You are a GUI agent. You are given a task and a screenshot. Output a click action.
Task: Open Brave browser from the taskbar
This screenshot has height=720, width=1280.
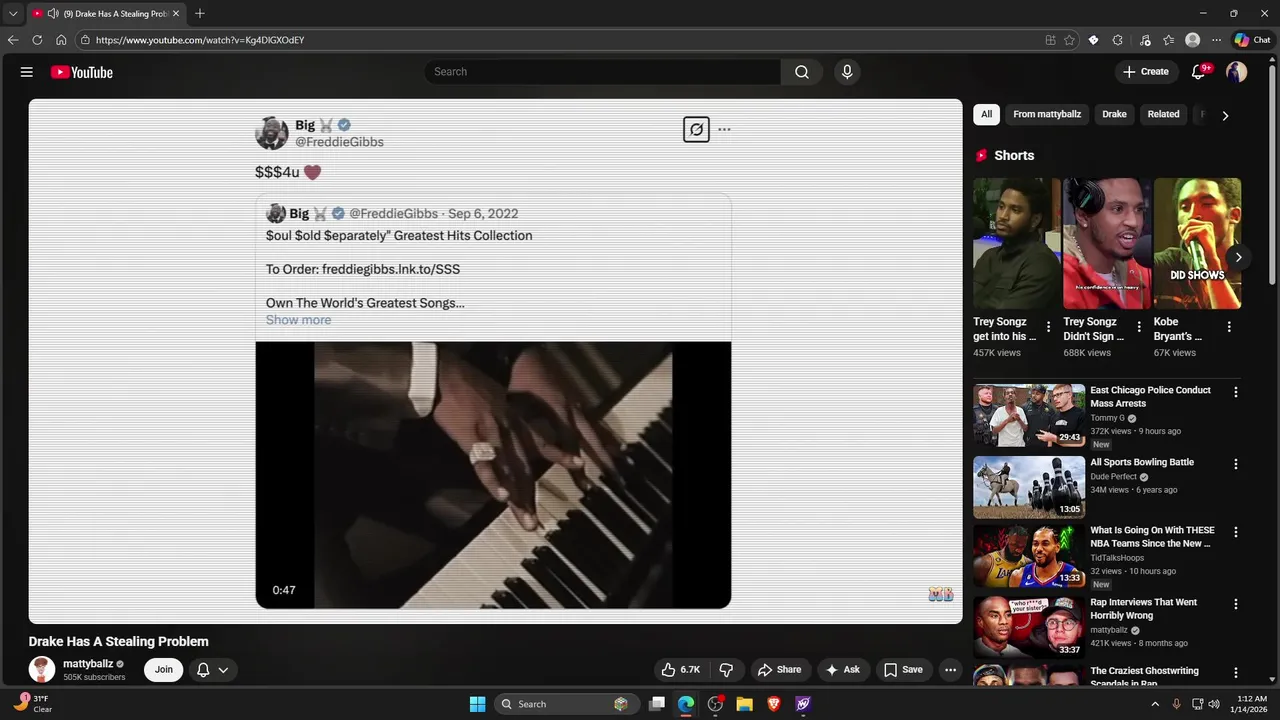(773, 704)
